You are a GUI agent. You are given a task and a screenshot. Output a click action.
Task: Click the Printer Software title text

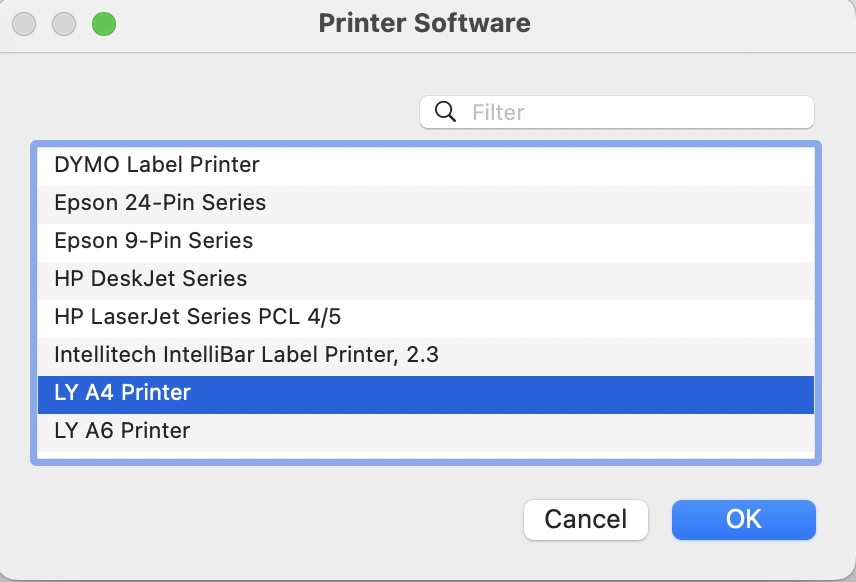[424, 23]
